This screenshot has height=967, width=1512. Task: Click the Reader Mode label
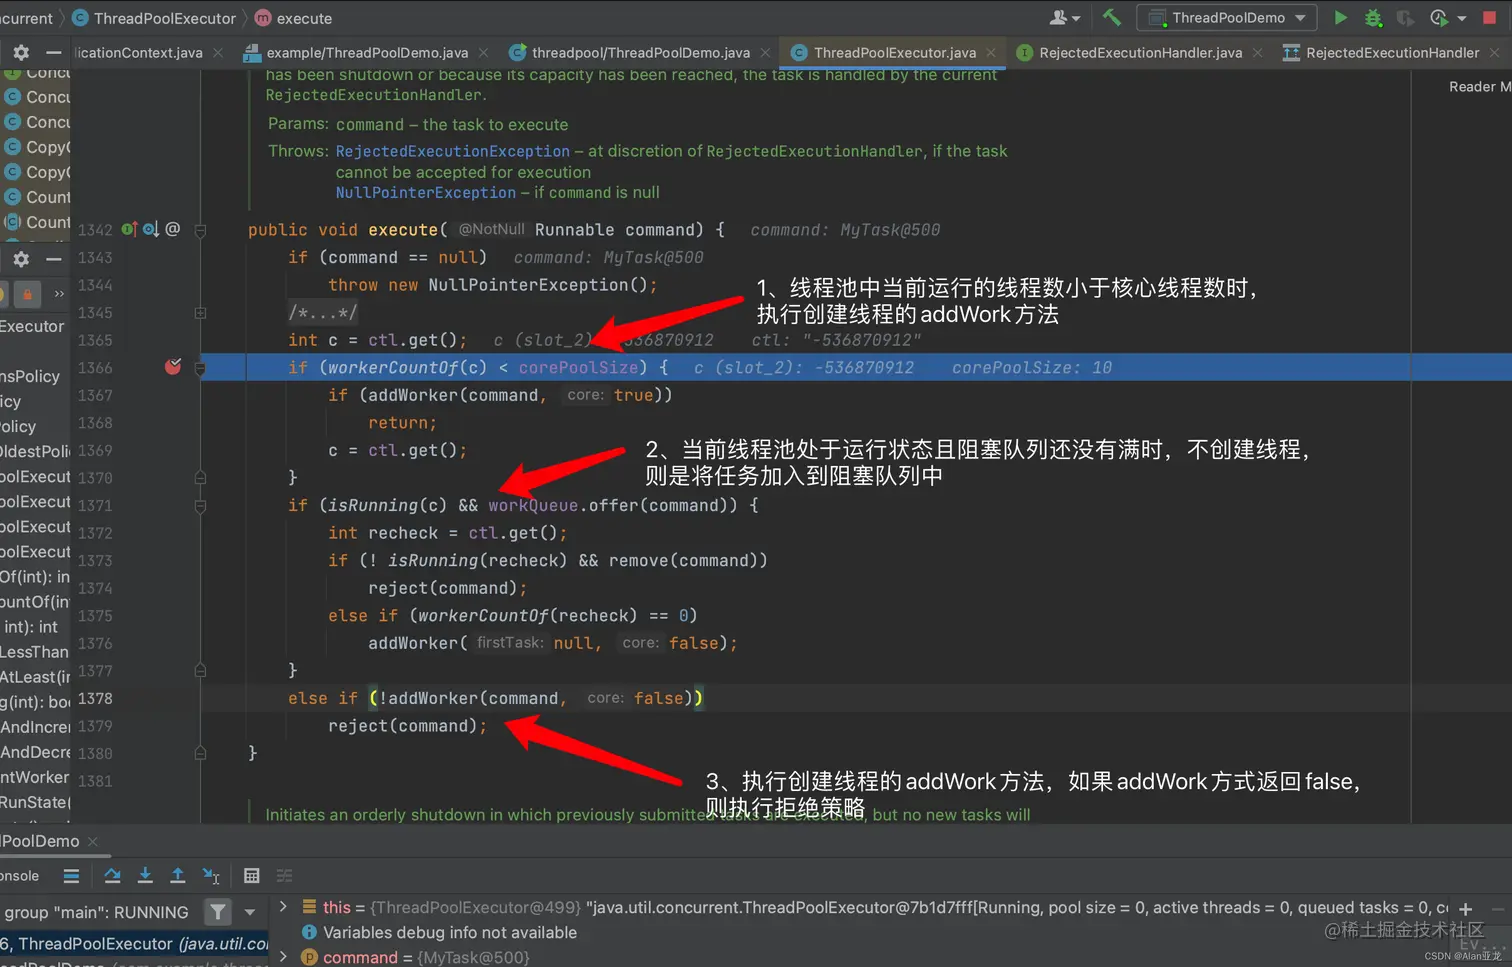coord(1479,87)
